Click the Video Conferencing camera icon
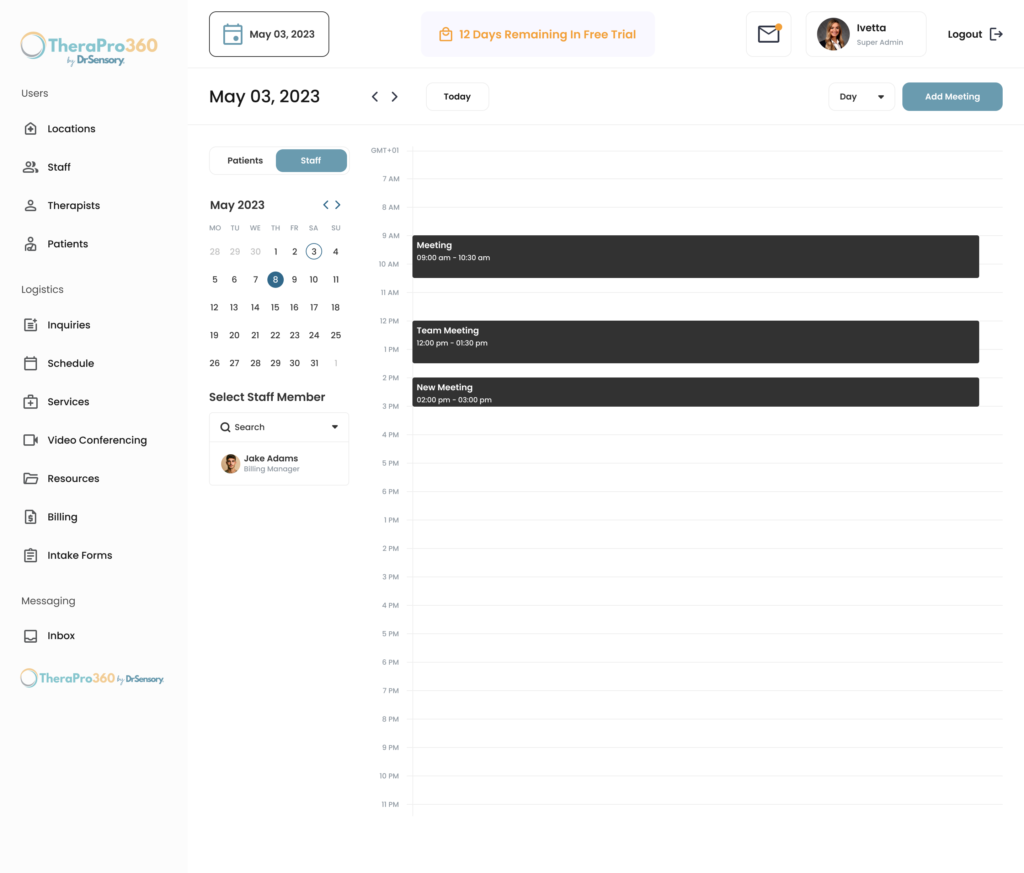The height and width of the screenshot is (873, 1024). (30, 440)
